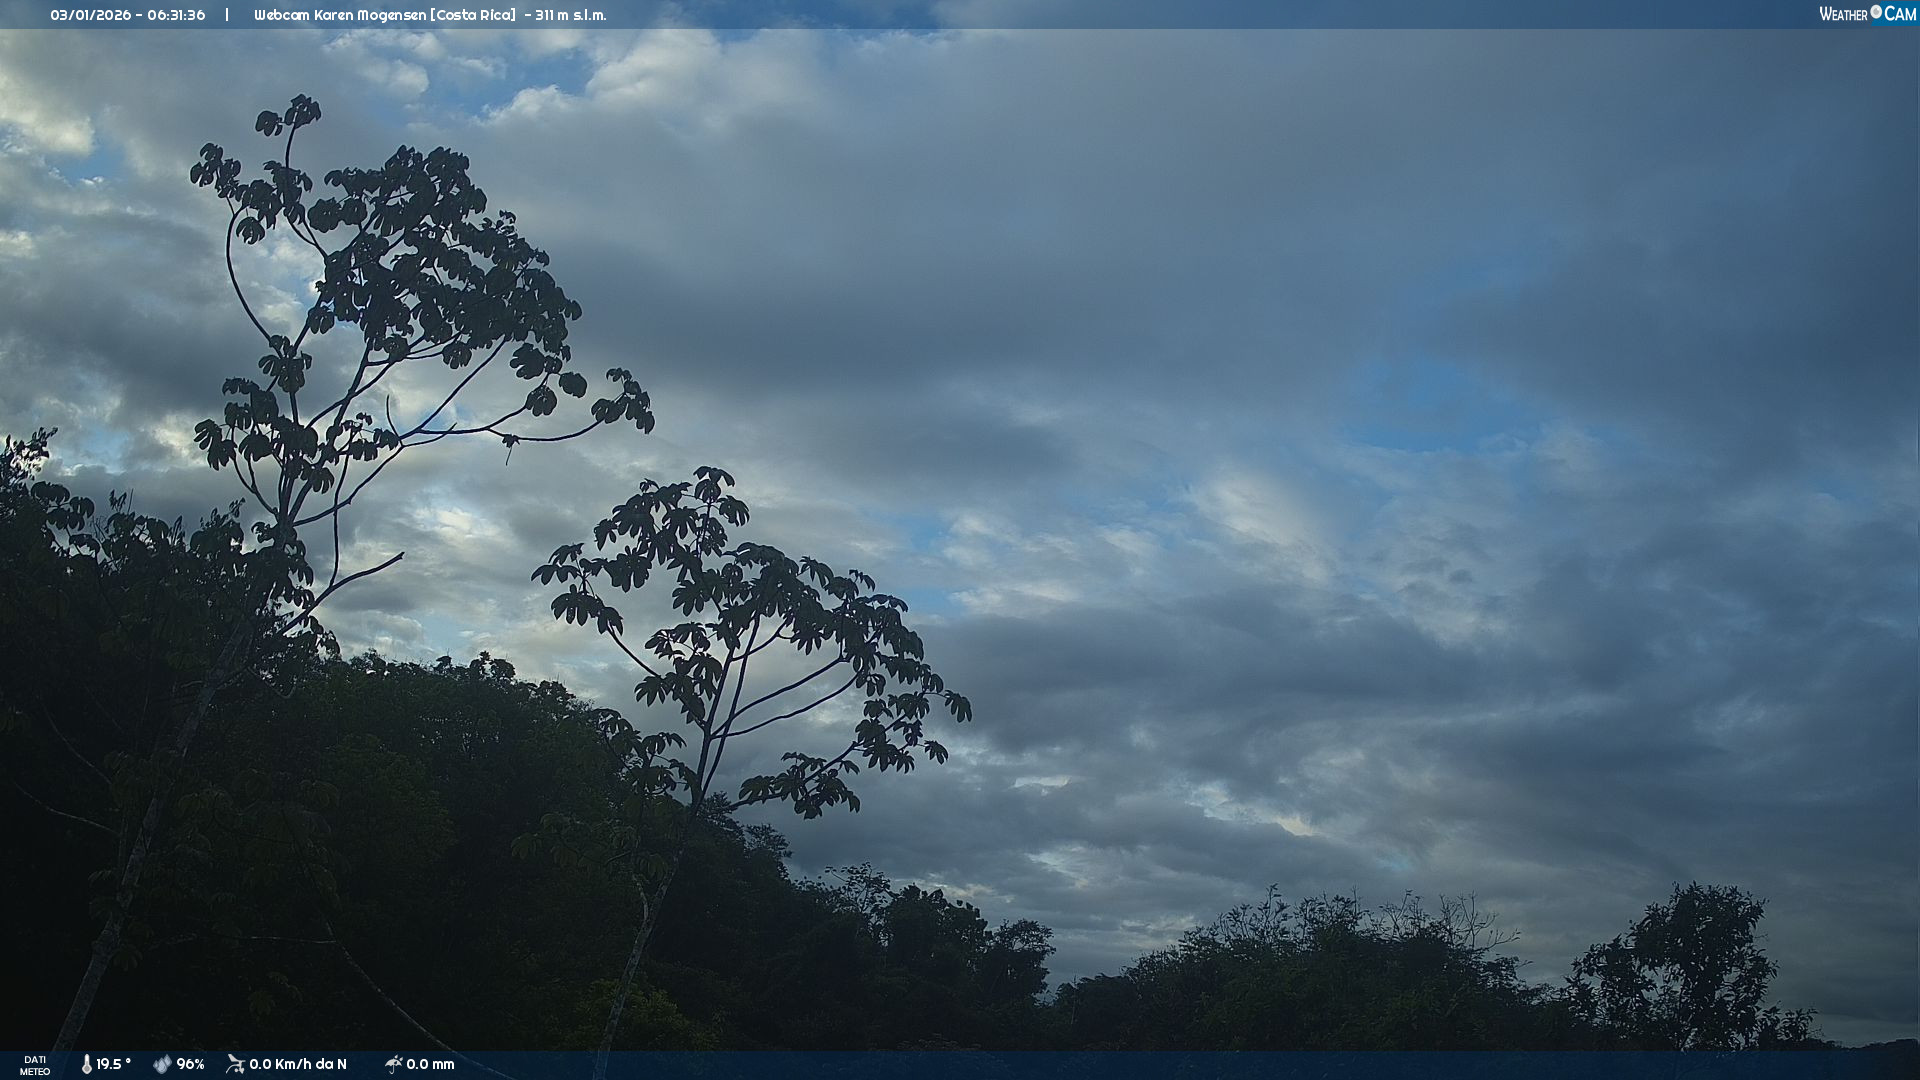
Task: Click the vertical separator in the header
Action: point(227,15)
